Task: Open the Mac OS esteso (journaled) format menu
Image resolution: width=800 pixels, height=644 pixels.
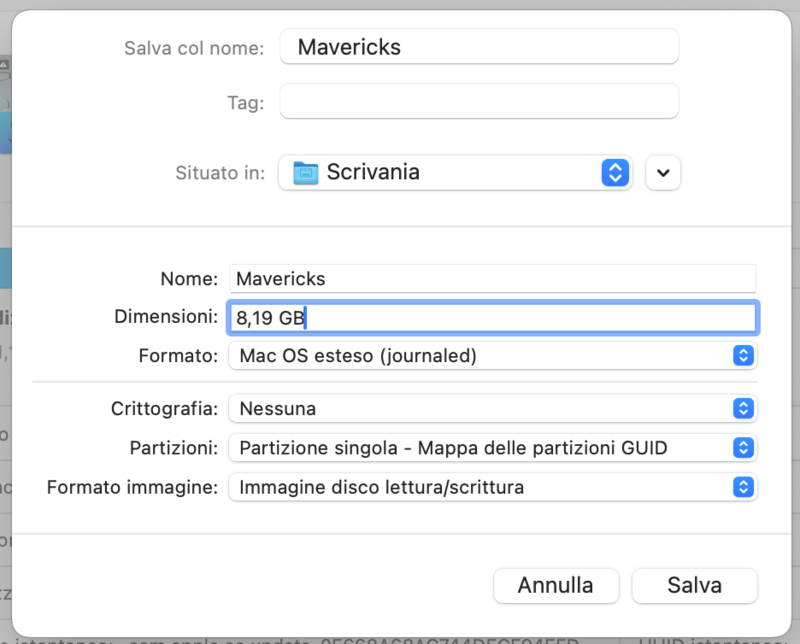Action: coord(480,355)
